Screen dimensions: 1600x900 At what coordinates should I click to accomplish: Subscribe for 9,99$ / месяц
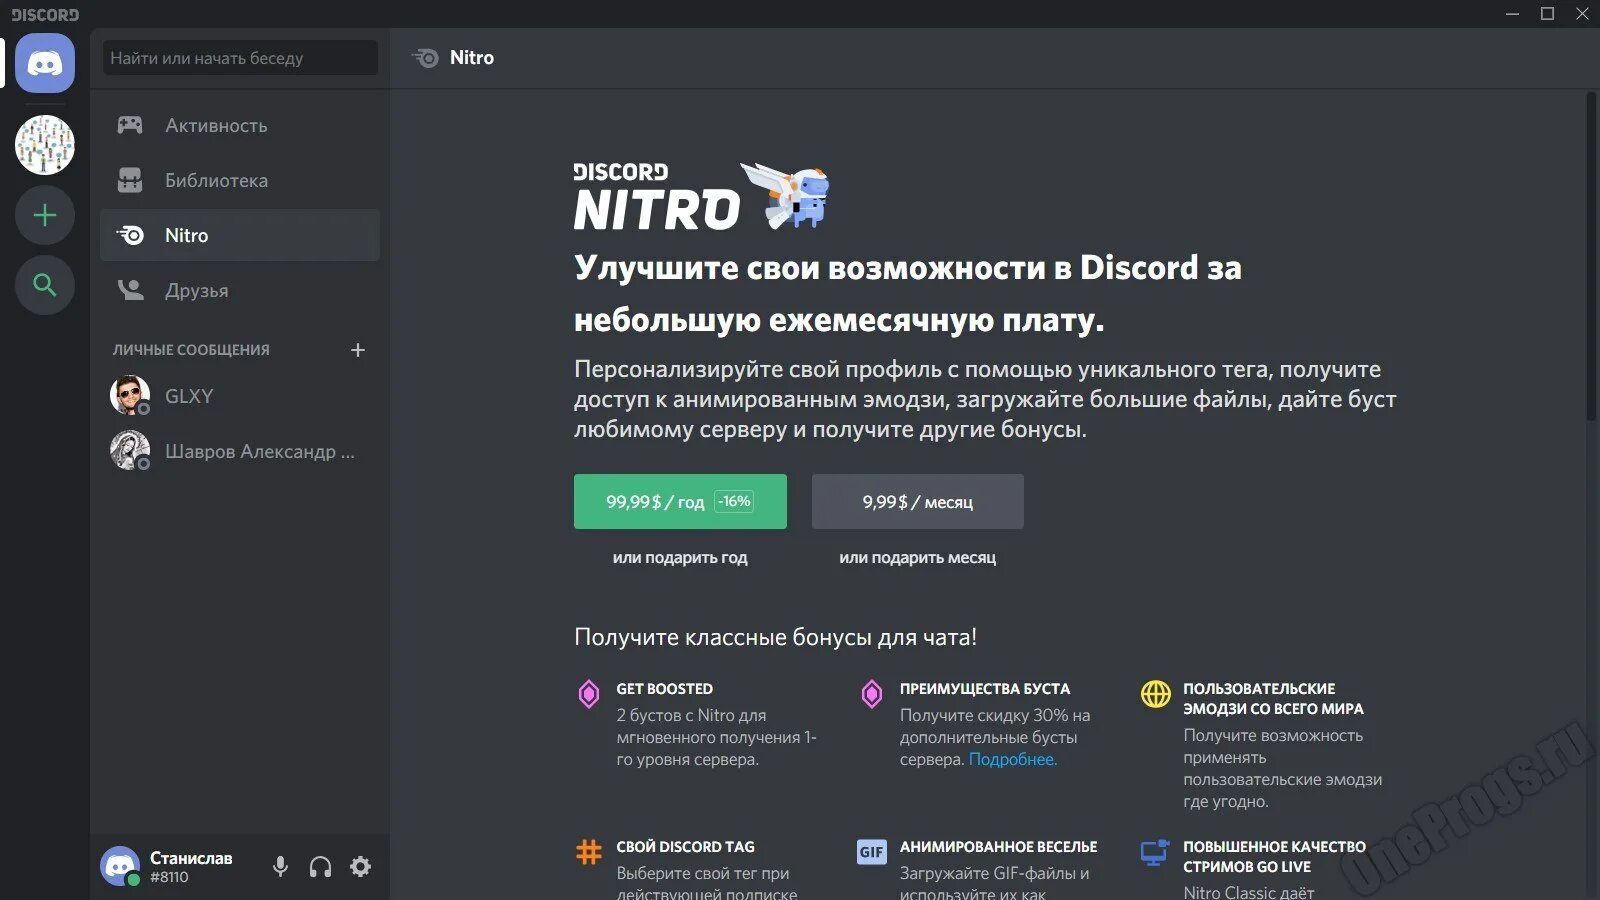point(918,501)
